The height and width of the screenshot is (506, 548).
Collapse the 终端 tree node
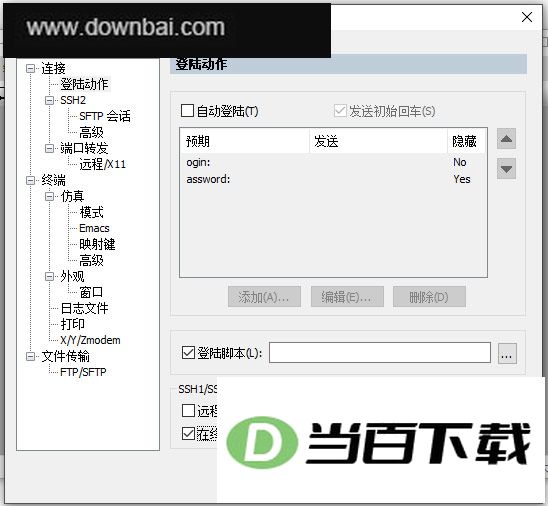pyautogui.click(x=31, y=181)
